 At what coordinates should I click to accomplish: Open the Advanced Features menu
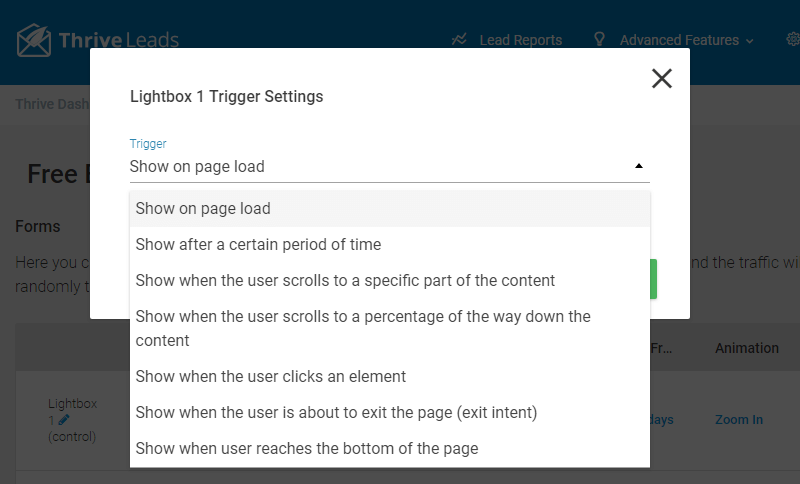tap(679, 40)
